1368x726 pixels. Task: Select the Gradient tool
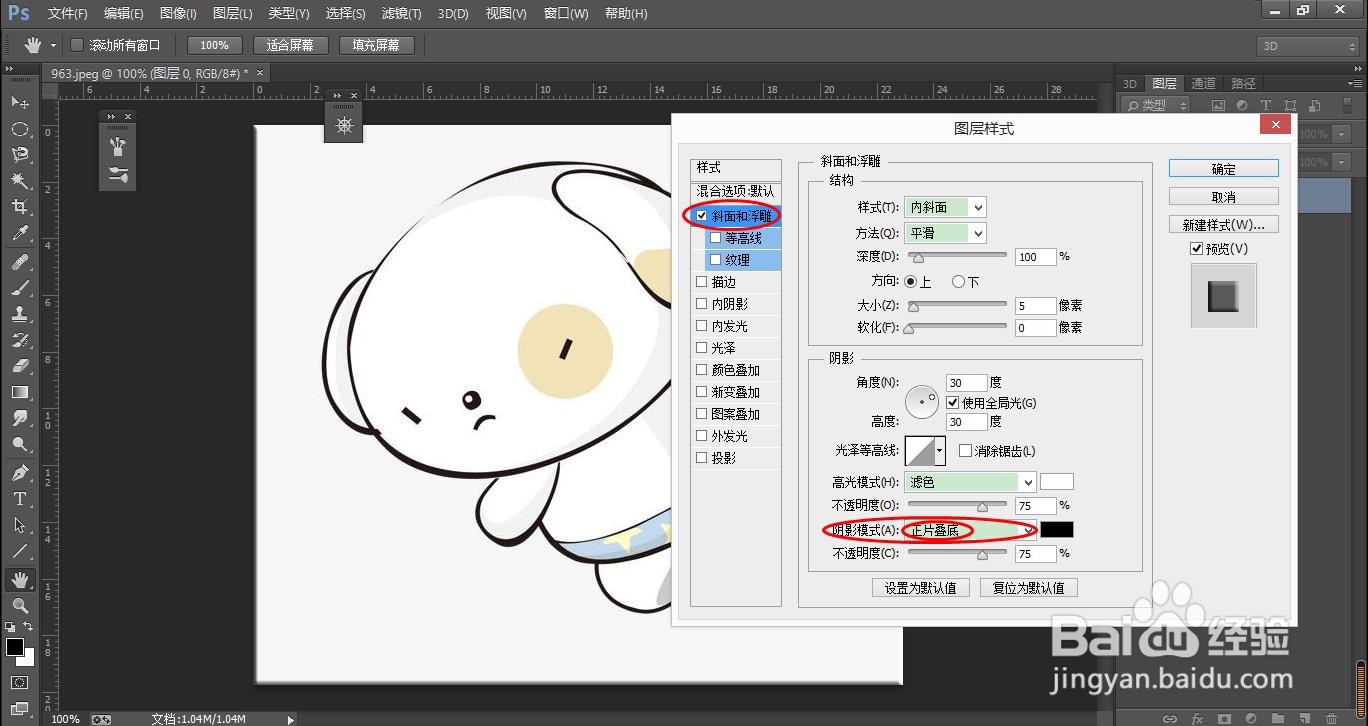[19, 392]
